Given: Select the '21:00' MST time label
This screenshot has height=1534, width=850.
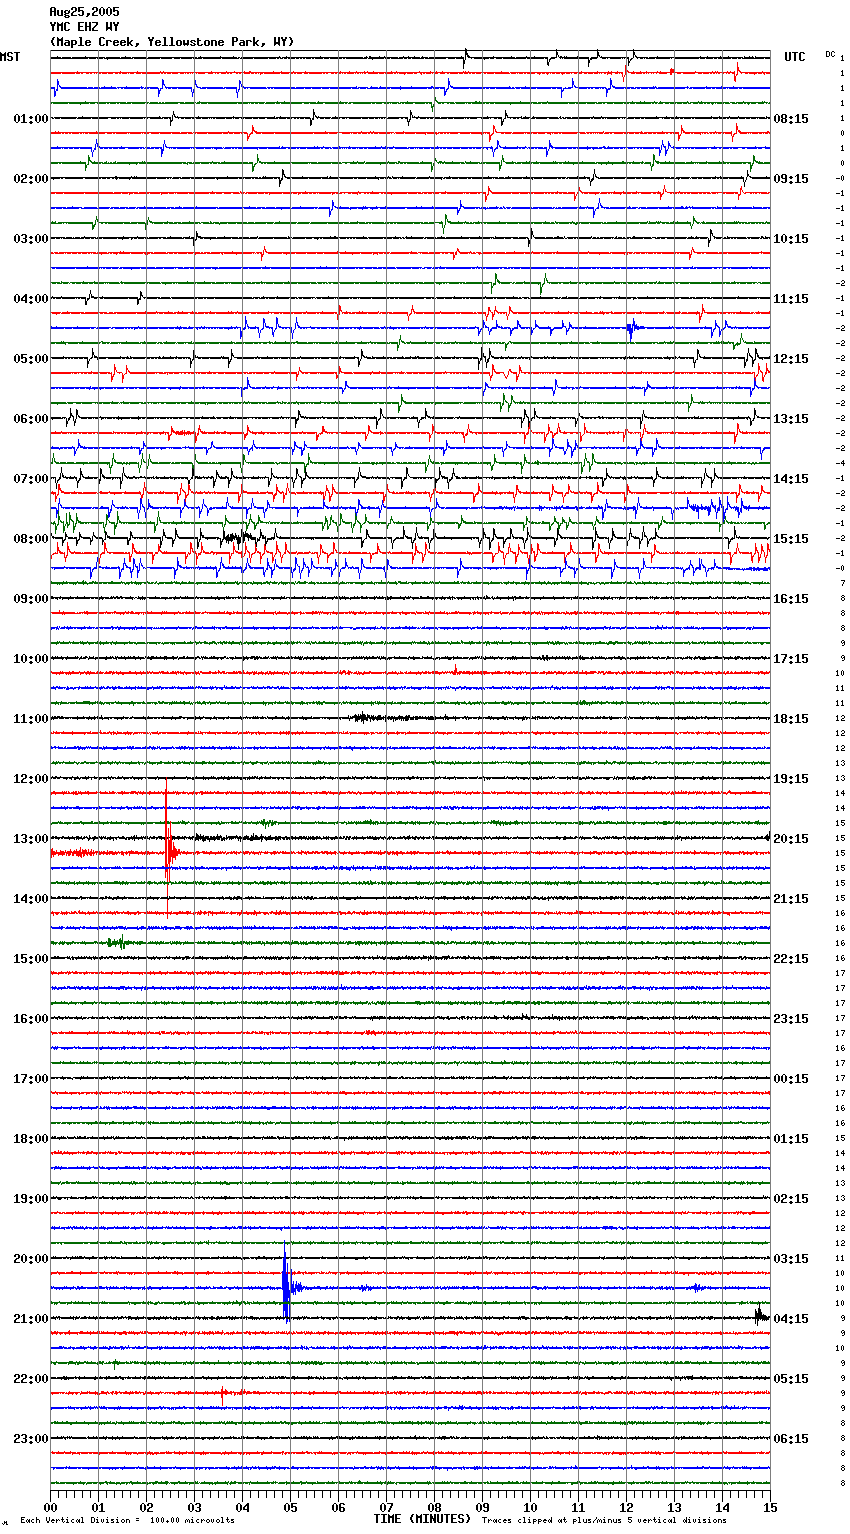Looking at the screenshot, I should coord(31,1319).
